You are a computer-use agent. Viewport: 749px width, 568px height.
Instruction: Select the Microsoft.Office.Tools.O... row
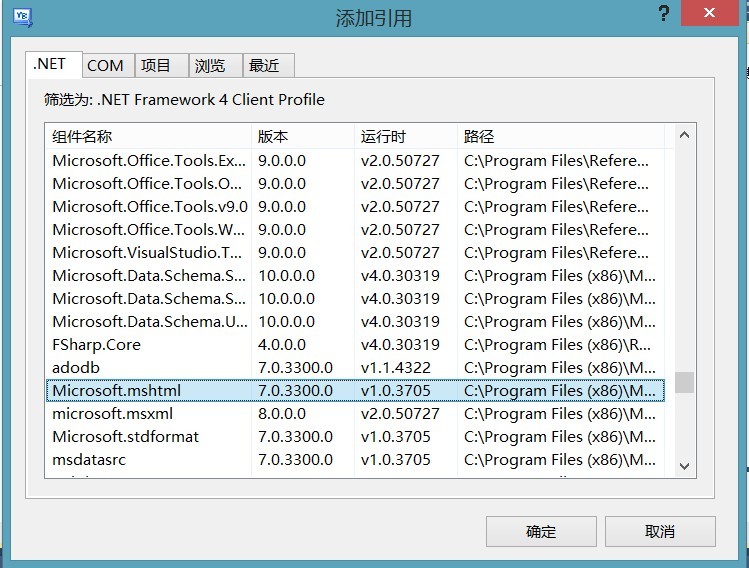pos(355,184)
